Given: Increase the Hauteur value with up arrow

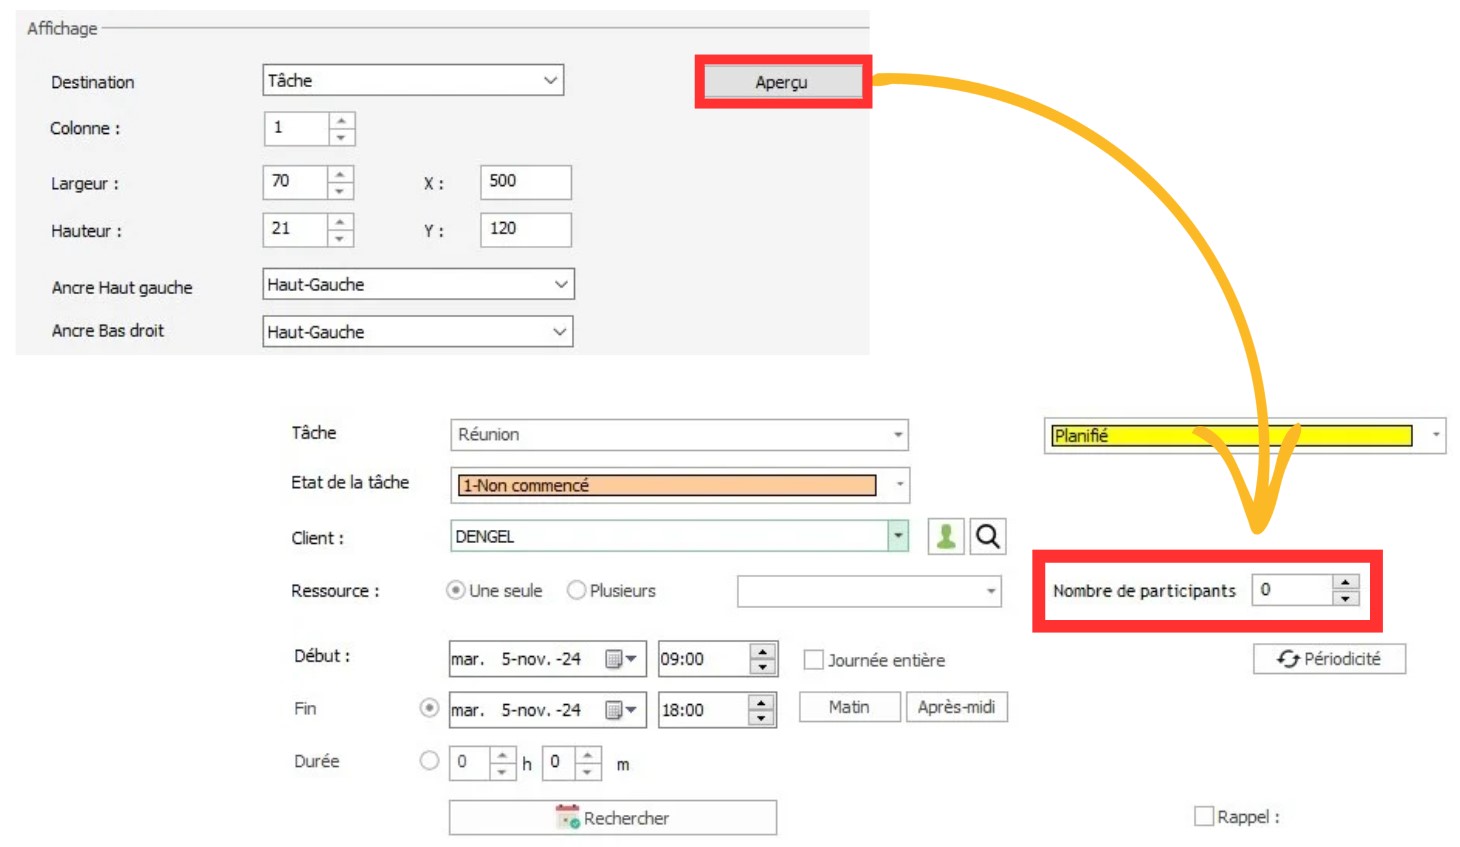Looking at the screenshot, I should 340,221.
